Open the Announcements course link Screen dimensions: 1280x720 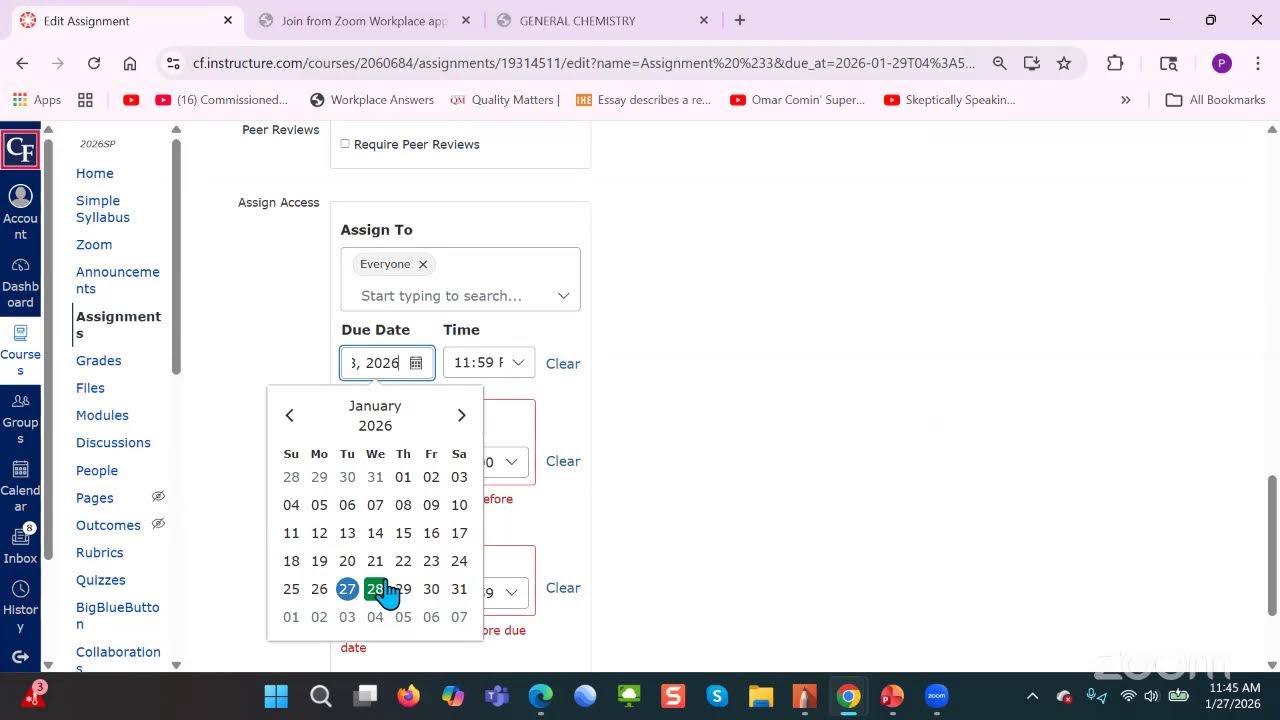(118, 280)
